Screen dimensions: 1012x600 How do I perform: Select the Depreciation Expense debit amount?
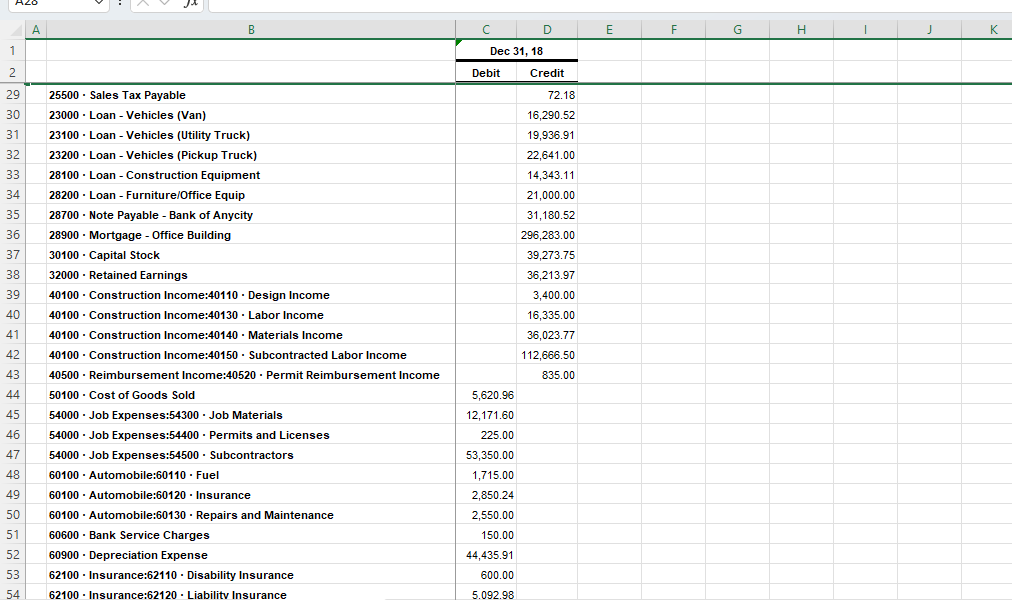[x=486, y=555]
